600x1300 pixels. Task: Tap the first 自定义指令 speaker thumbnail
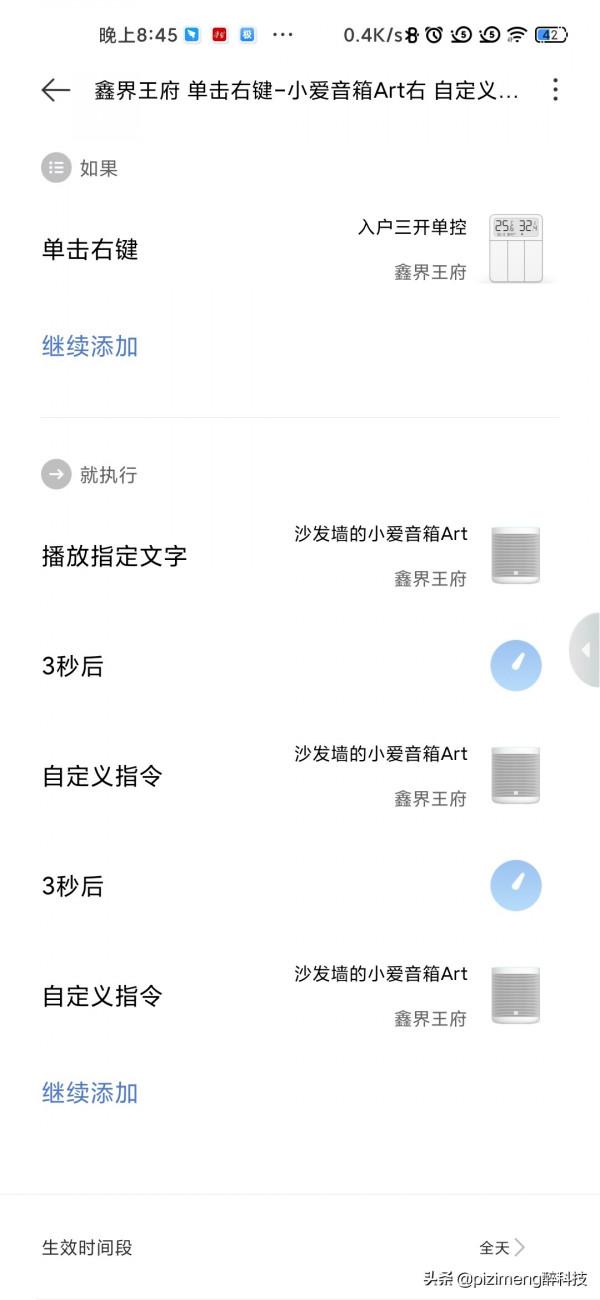(x=516, y=775)
